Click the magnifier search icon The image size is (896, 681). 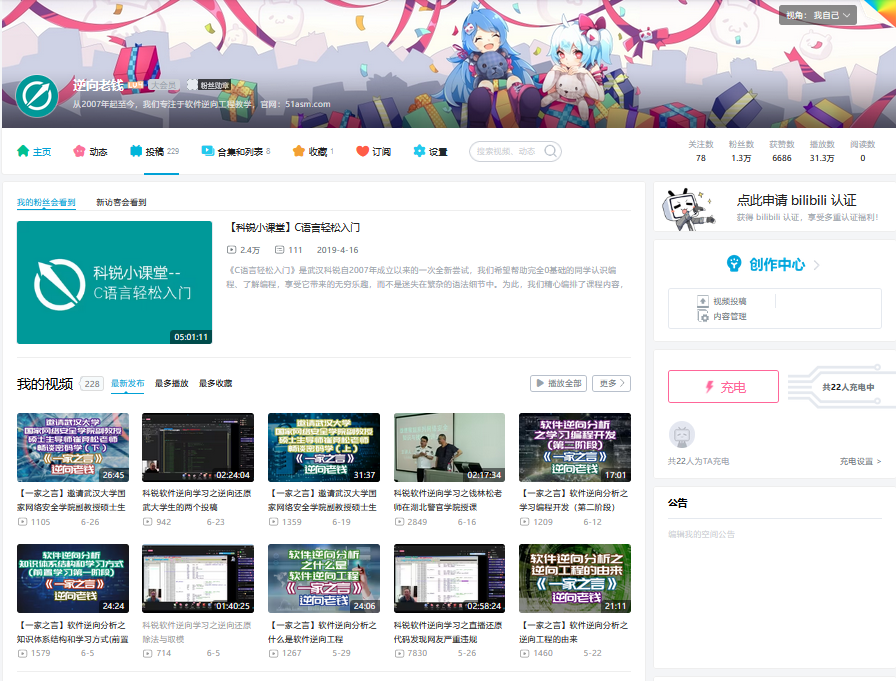pos(550,151)
